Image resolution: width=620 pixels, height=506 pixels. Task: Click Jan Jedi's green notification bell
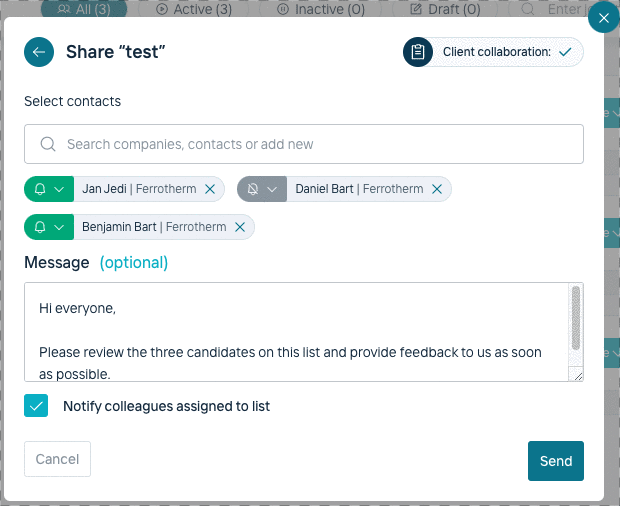pos(40,189)
